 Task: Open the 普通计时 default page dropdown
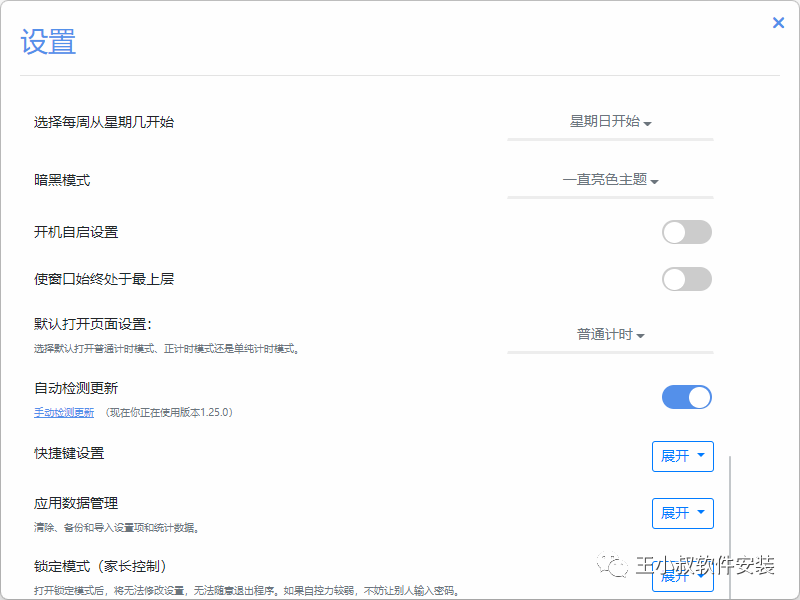click(610, 335)
